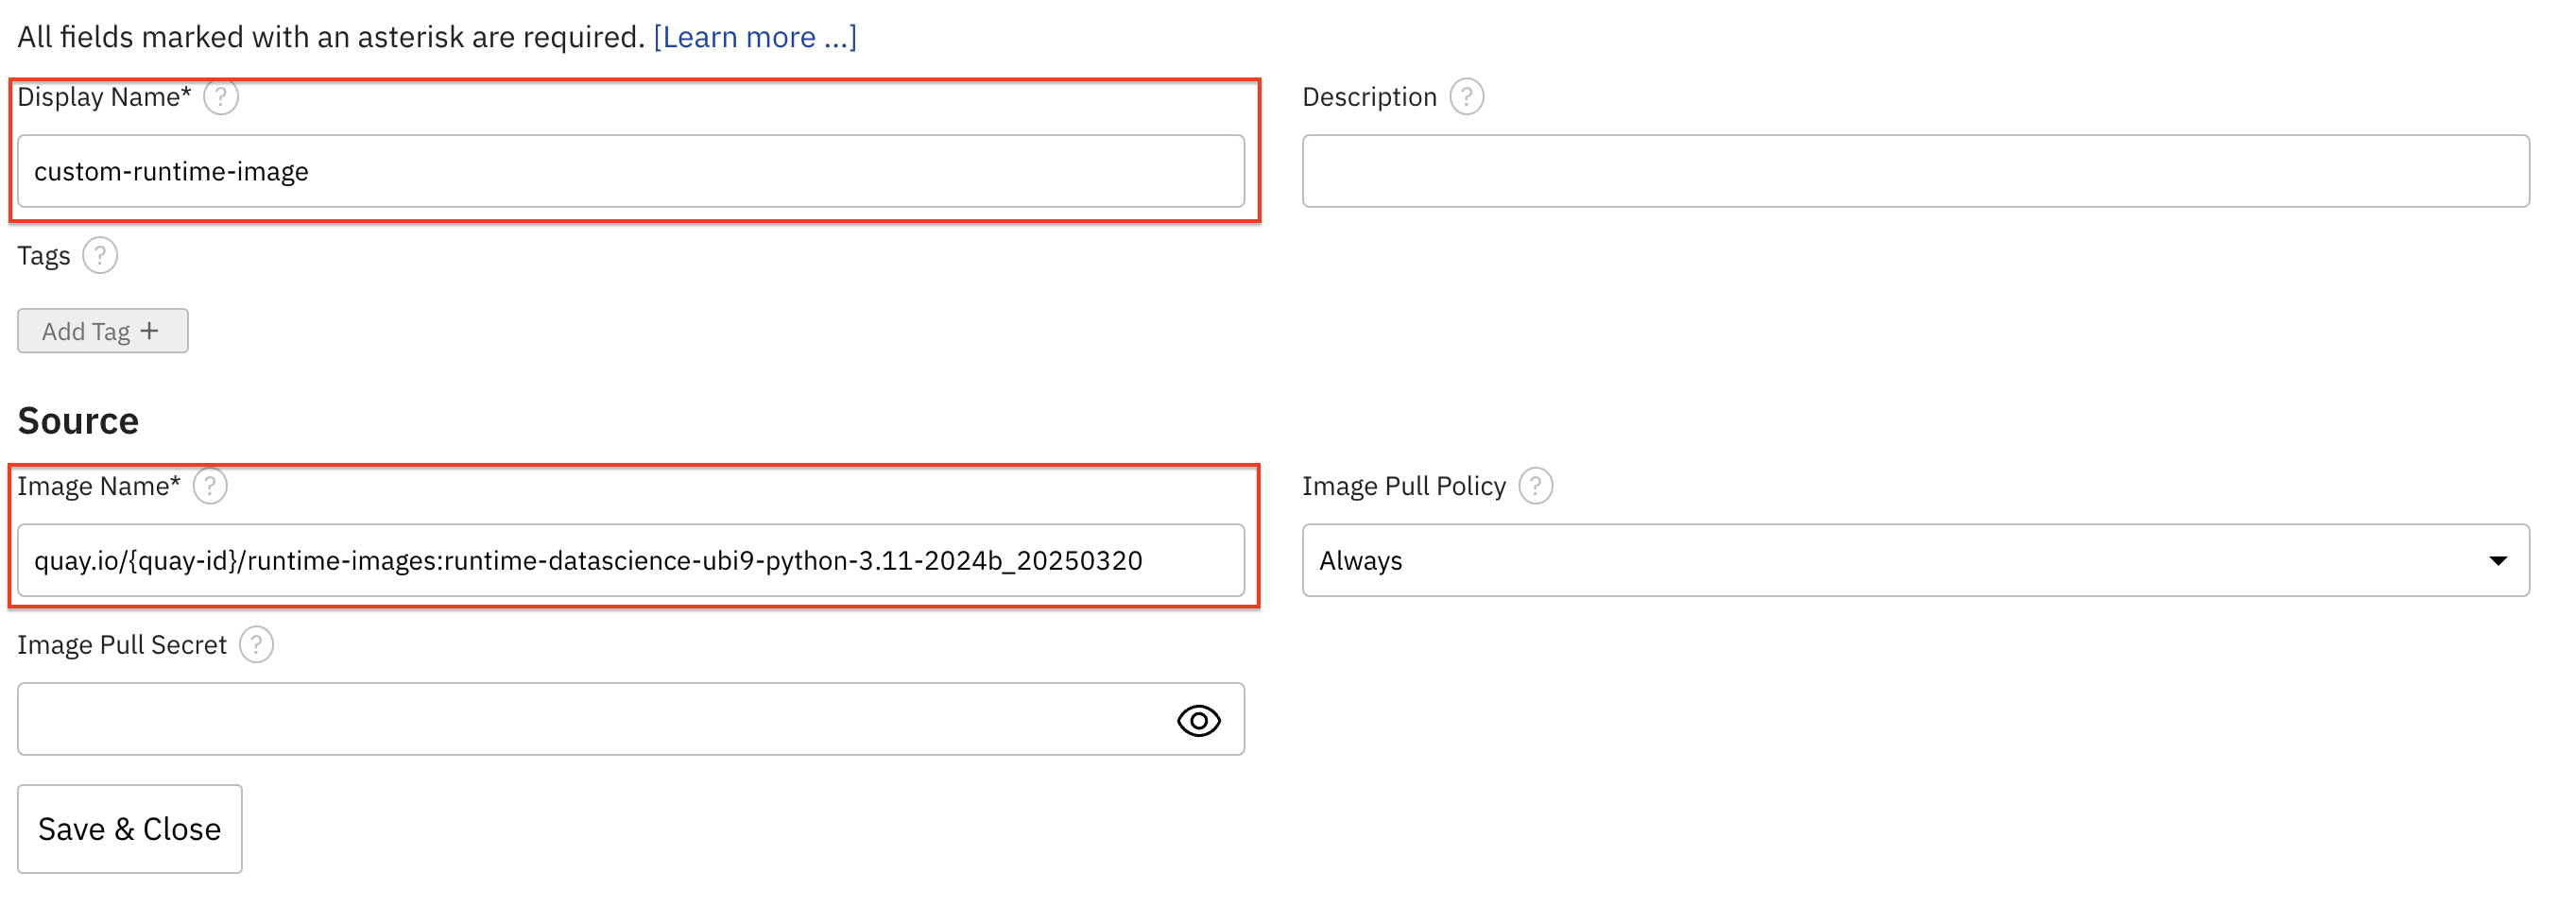Click the Image Pull Policy label

1403,487
